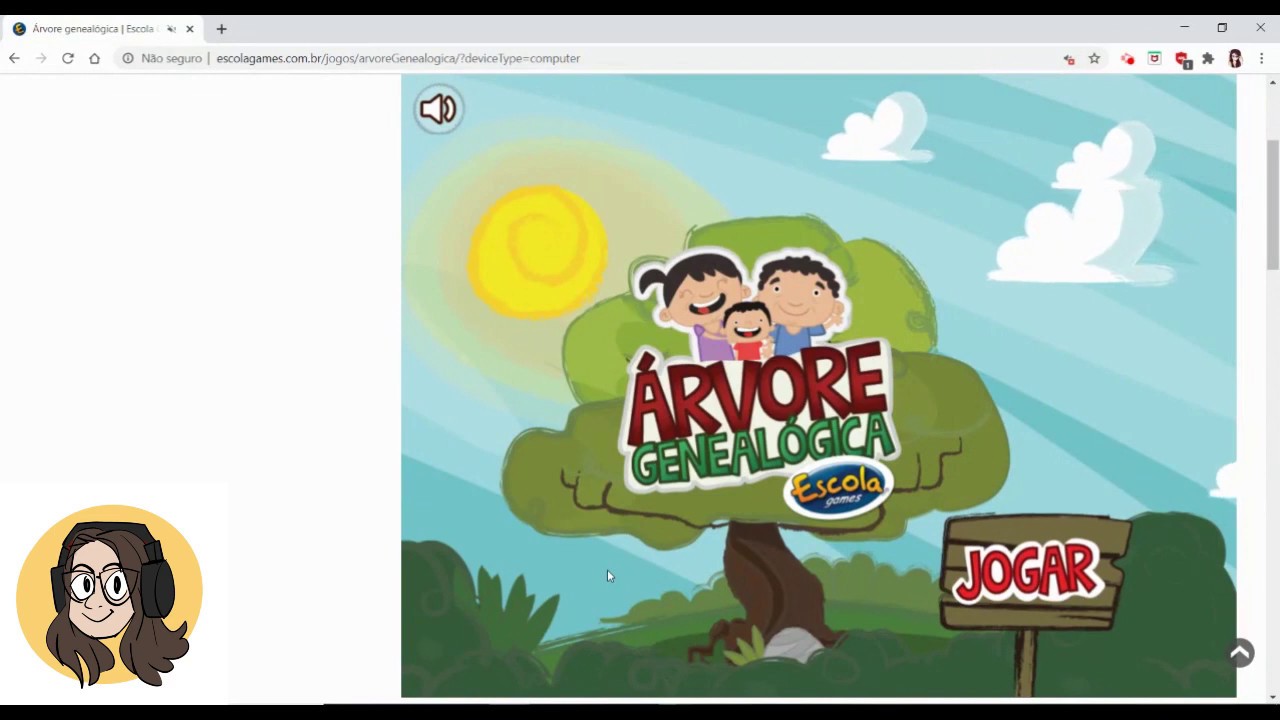Open a new browser tab
The width and height of the screenshot is (1280, 720).
coord(221,29)
